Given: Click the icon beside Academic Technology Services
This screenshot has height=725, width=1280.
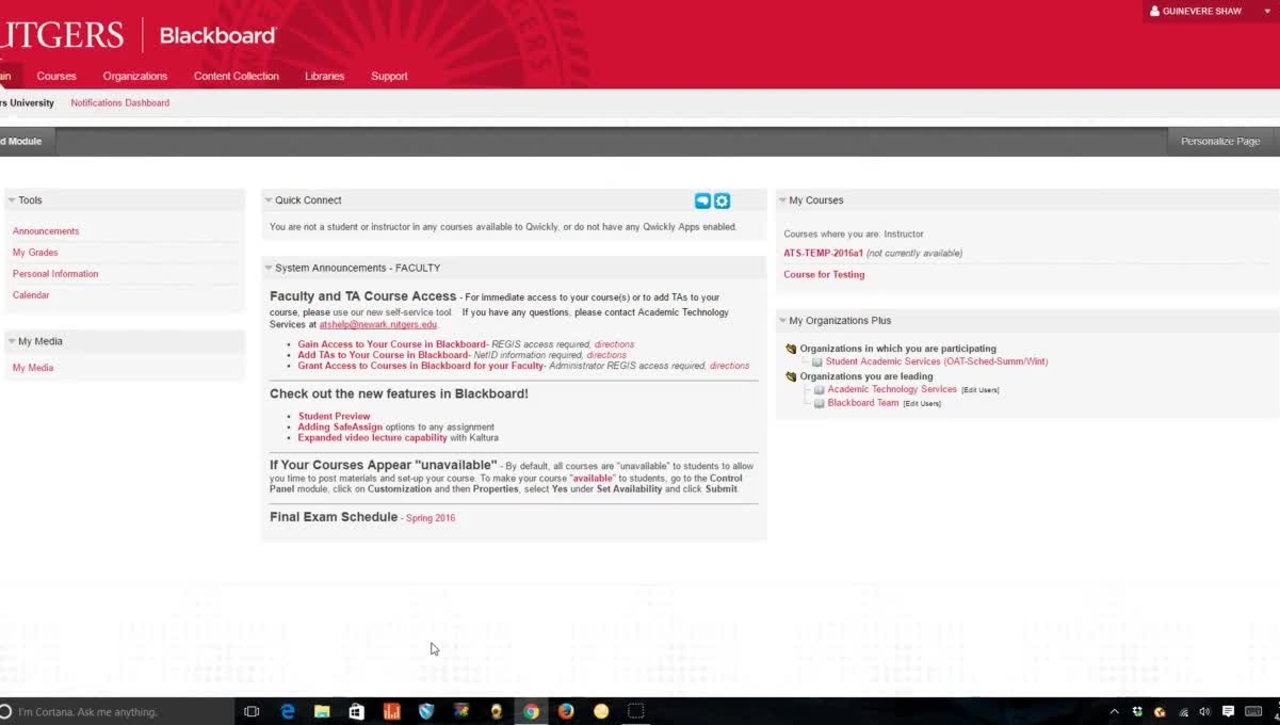Looking at the screenshot, I should coord(819,390).
